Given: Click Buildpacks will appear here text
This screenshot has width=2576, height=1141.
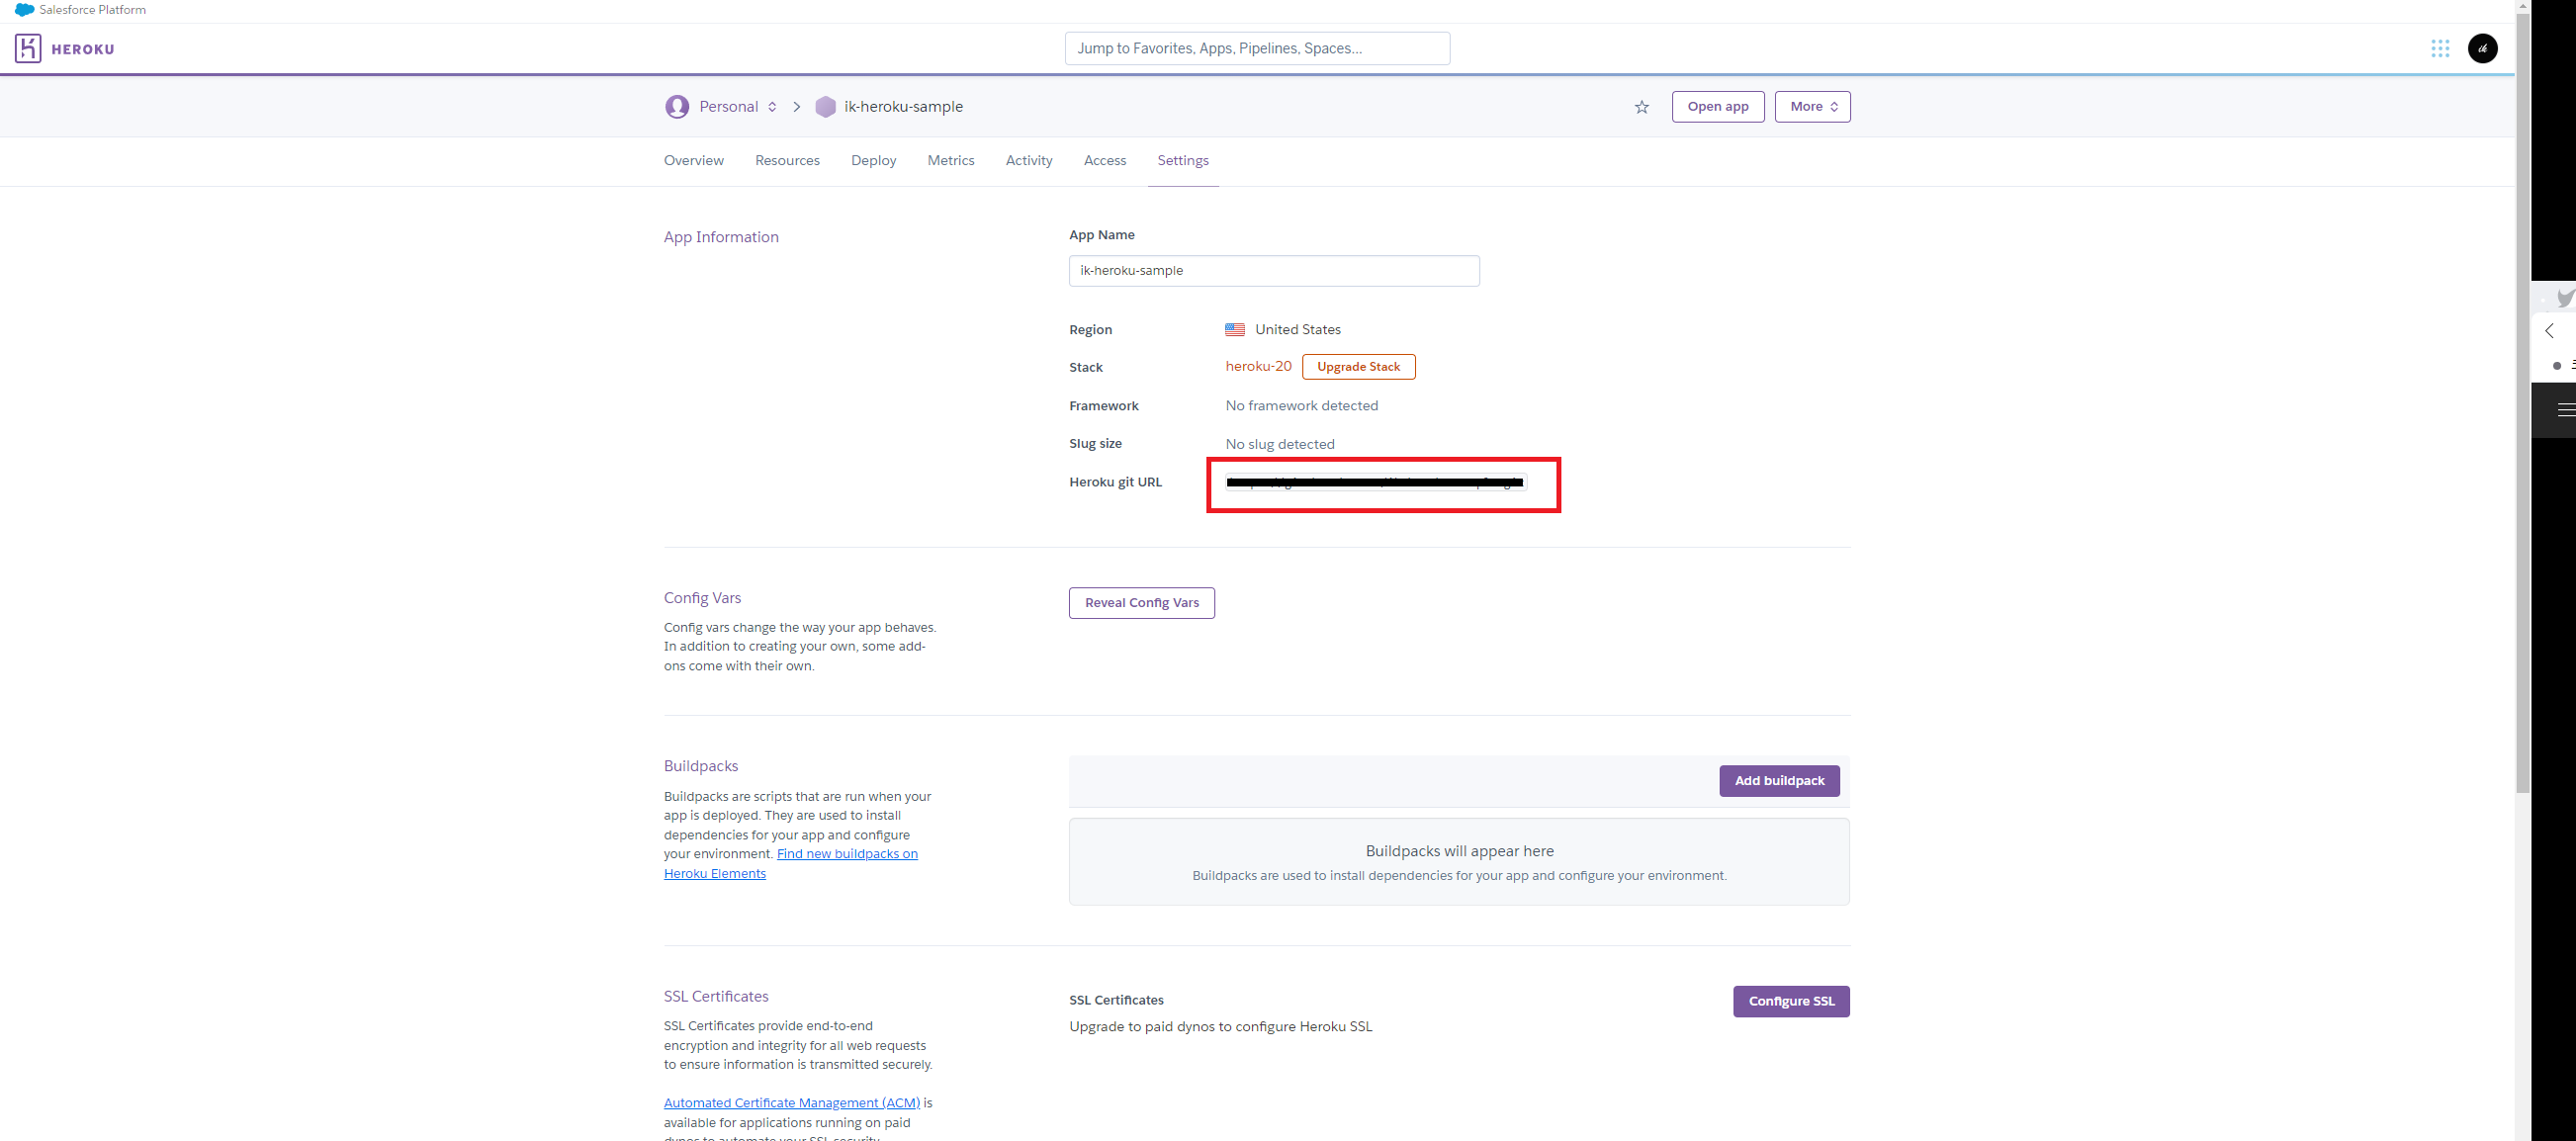Looking at the screenshot, I should pyautogui.click(x=1459, y=851).
